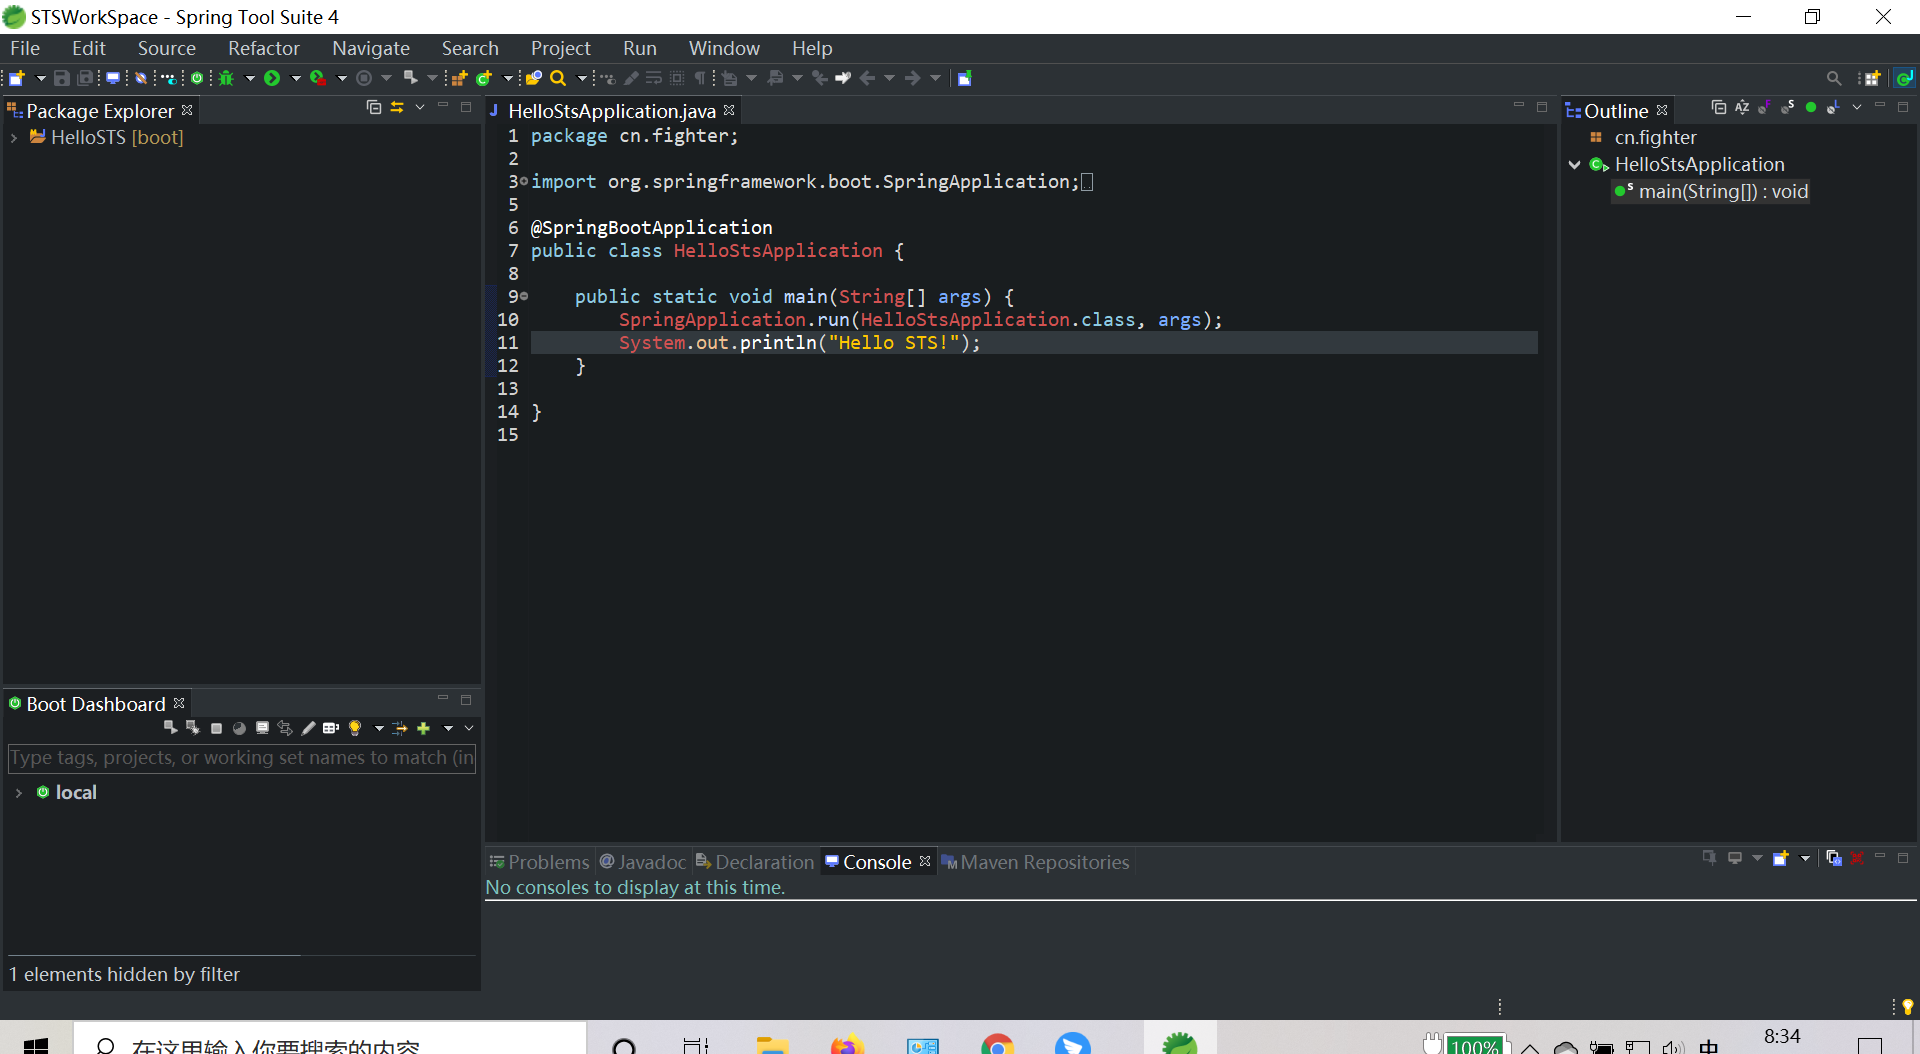Open the yellow Search magnifier tool

(x=558, y=78)
